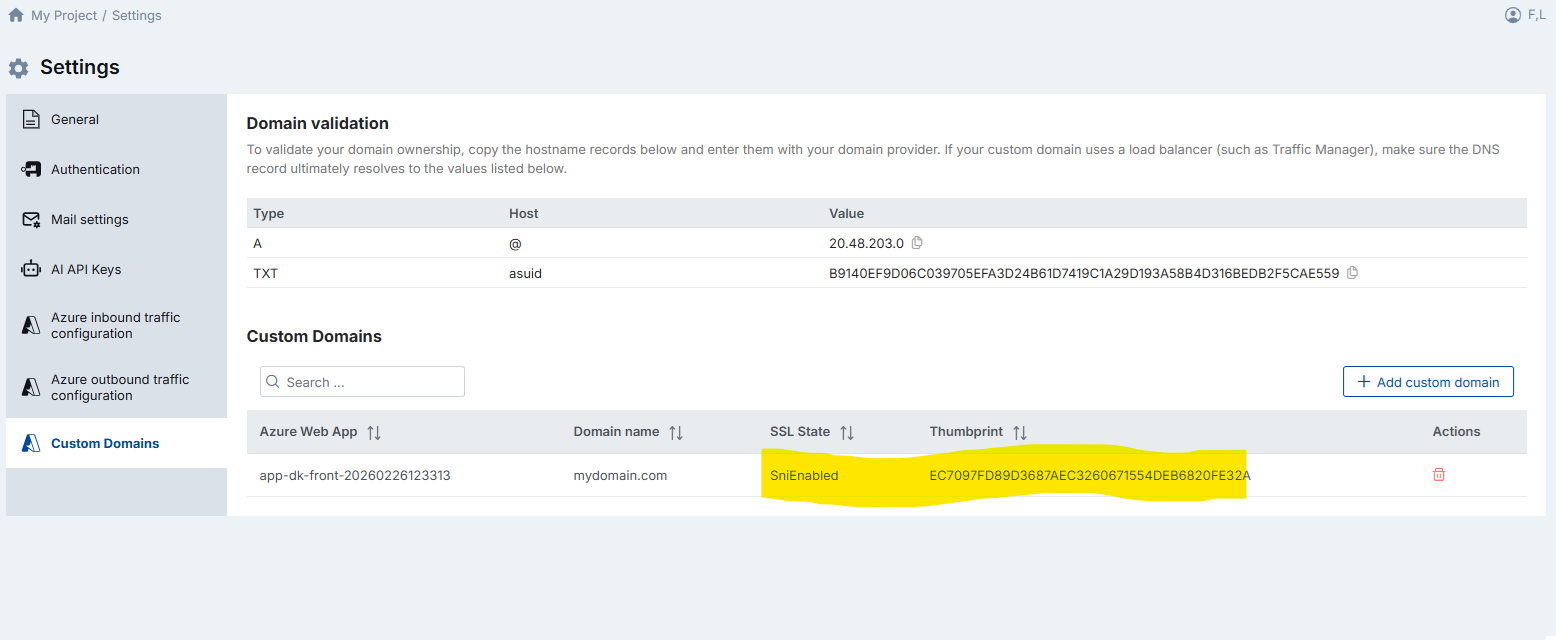
Task: Click the gear icon beside Settings heading
Action: [x=17, y=67]
